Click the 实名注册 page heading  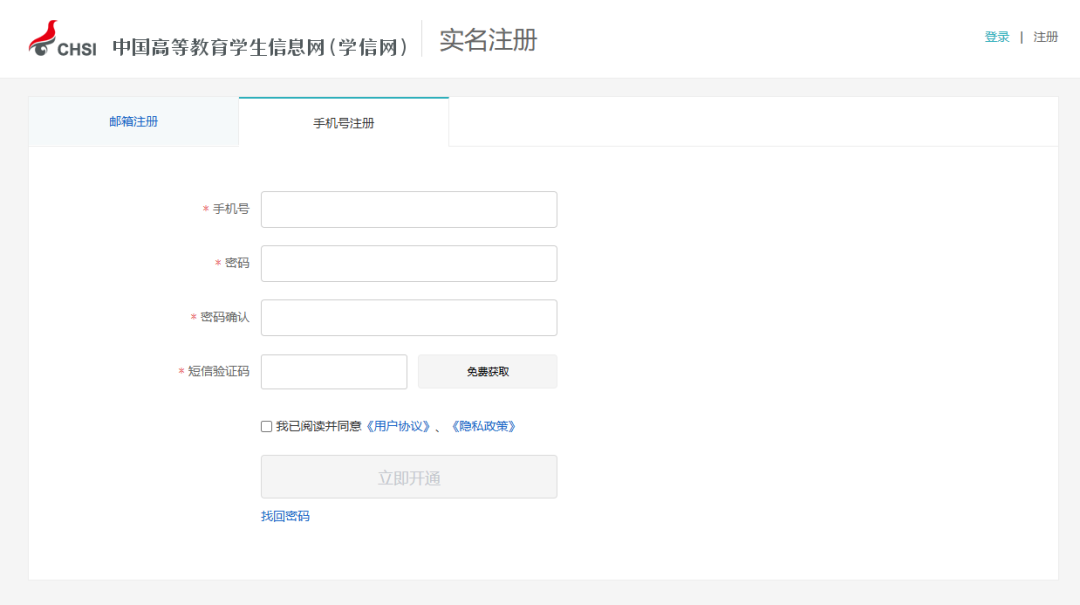point(488,40)
